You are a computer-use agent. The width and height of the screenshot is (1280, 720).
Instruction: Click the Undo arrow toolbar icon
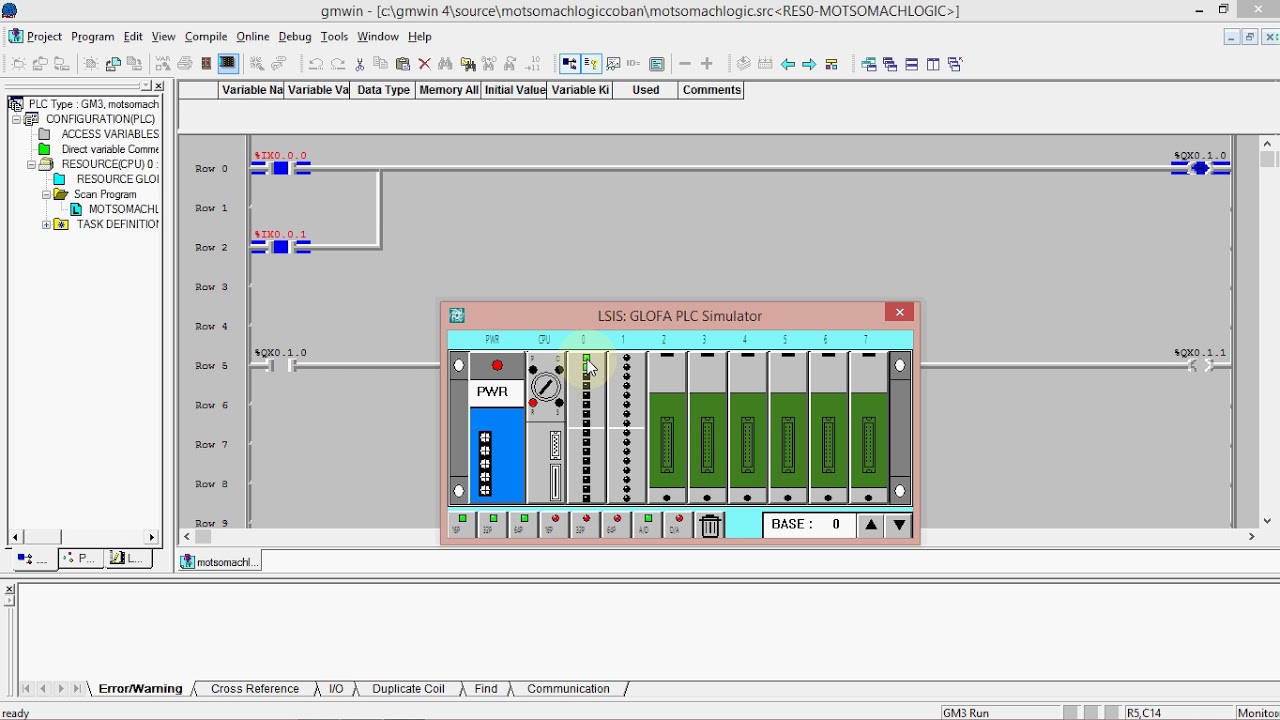click(316, 64)
